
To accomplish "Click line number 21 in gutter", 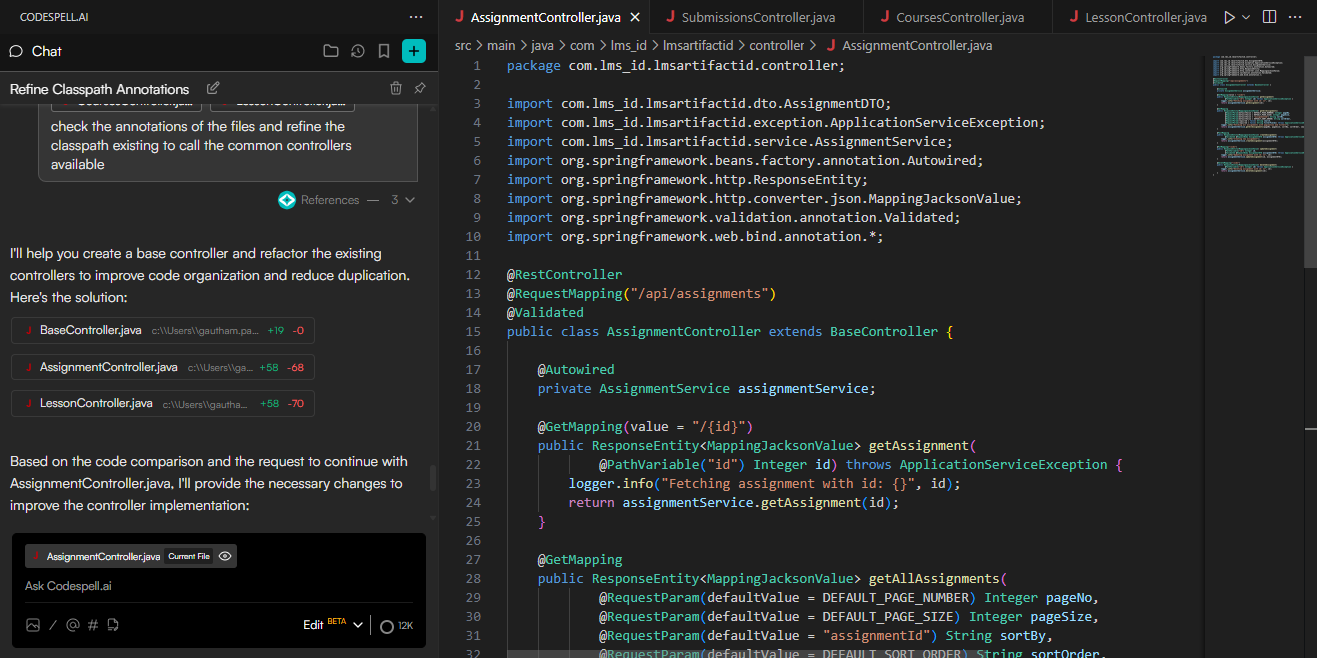I will pyautogui.click(x=473, y=445).
